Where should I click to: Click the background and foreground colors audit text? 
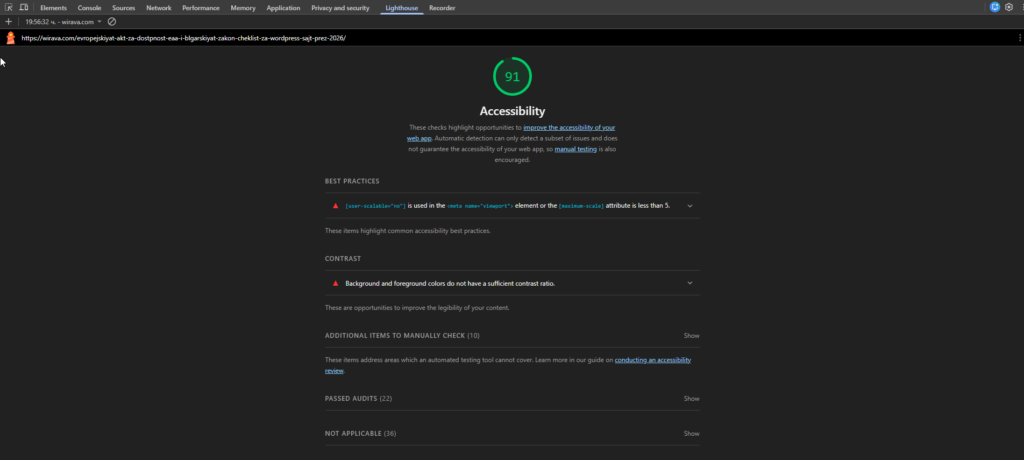(x=450, y=283)
